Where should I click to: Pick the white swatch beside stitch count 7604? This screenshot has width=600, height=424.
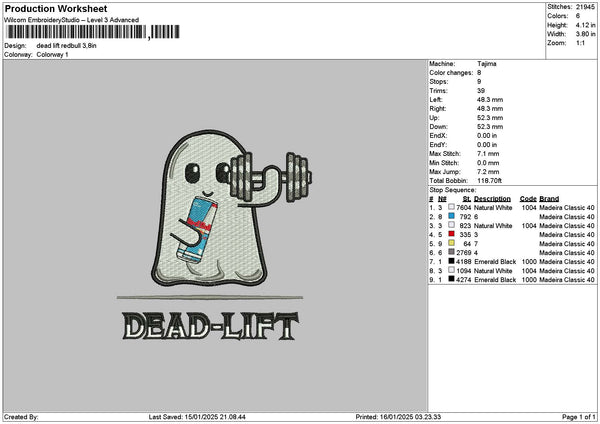point(452,207)
